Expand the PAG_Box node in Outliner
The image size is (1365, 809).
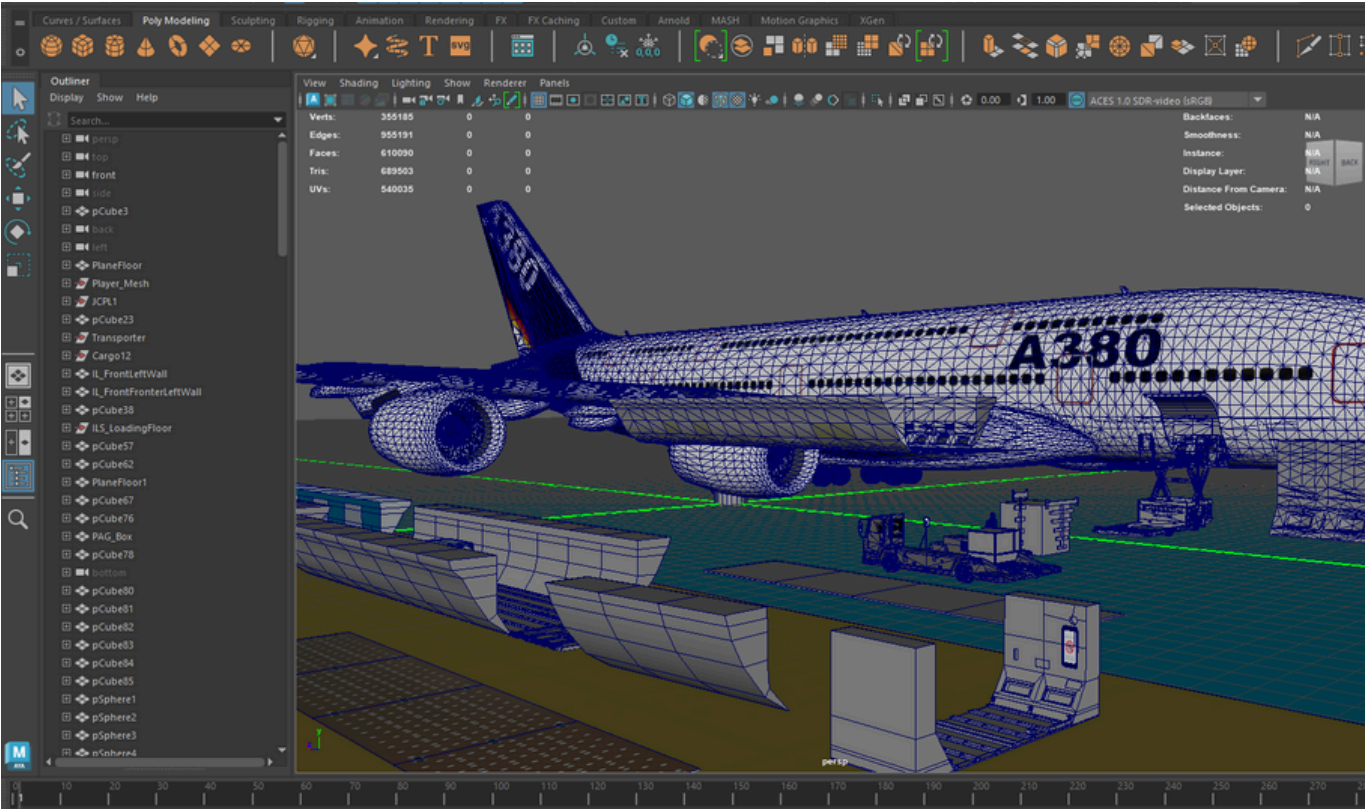pyautogui.click(x=67, y=536)
